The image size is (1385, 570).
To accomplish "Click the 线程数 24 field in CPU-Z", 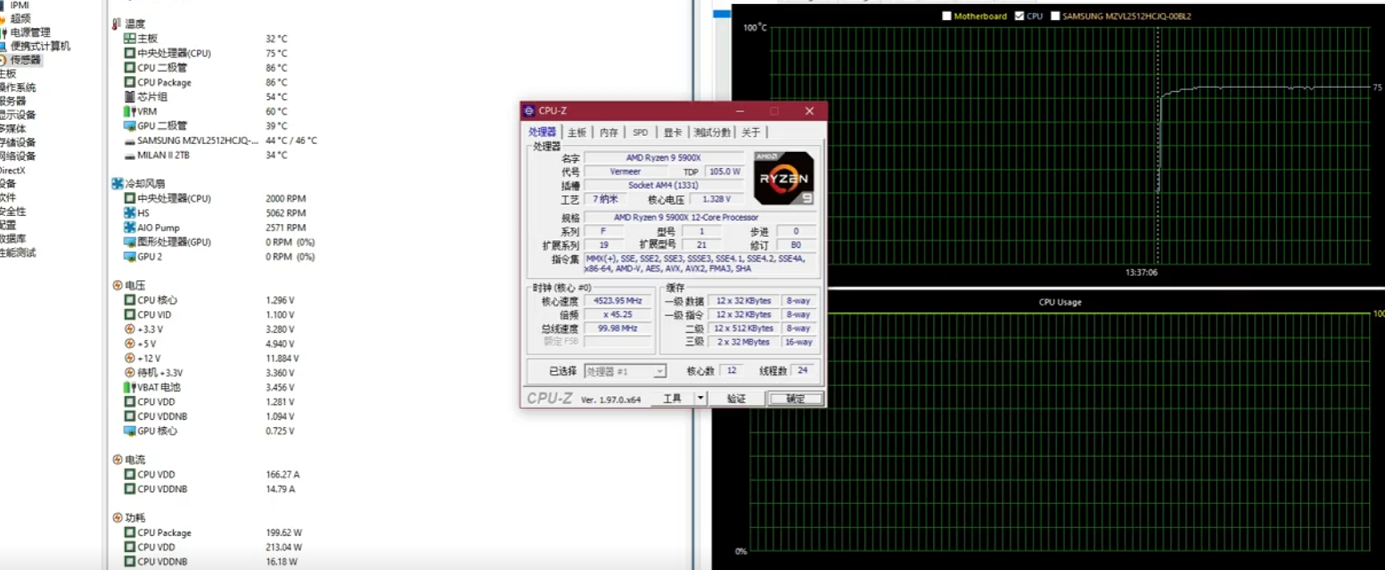I will [802, 371].
